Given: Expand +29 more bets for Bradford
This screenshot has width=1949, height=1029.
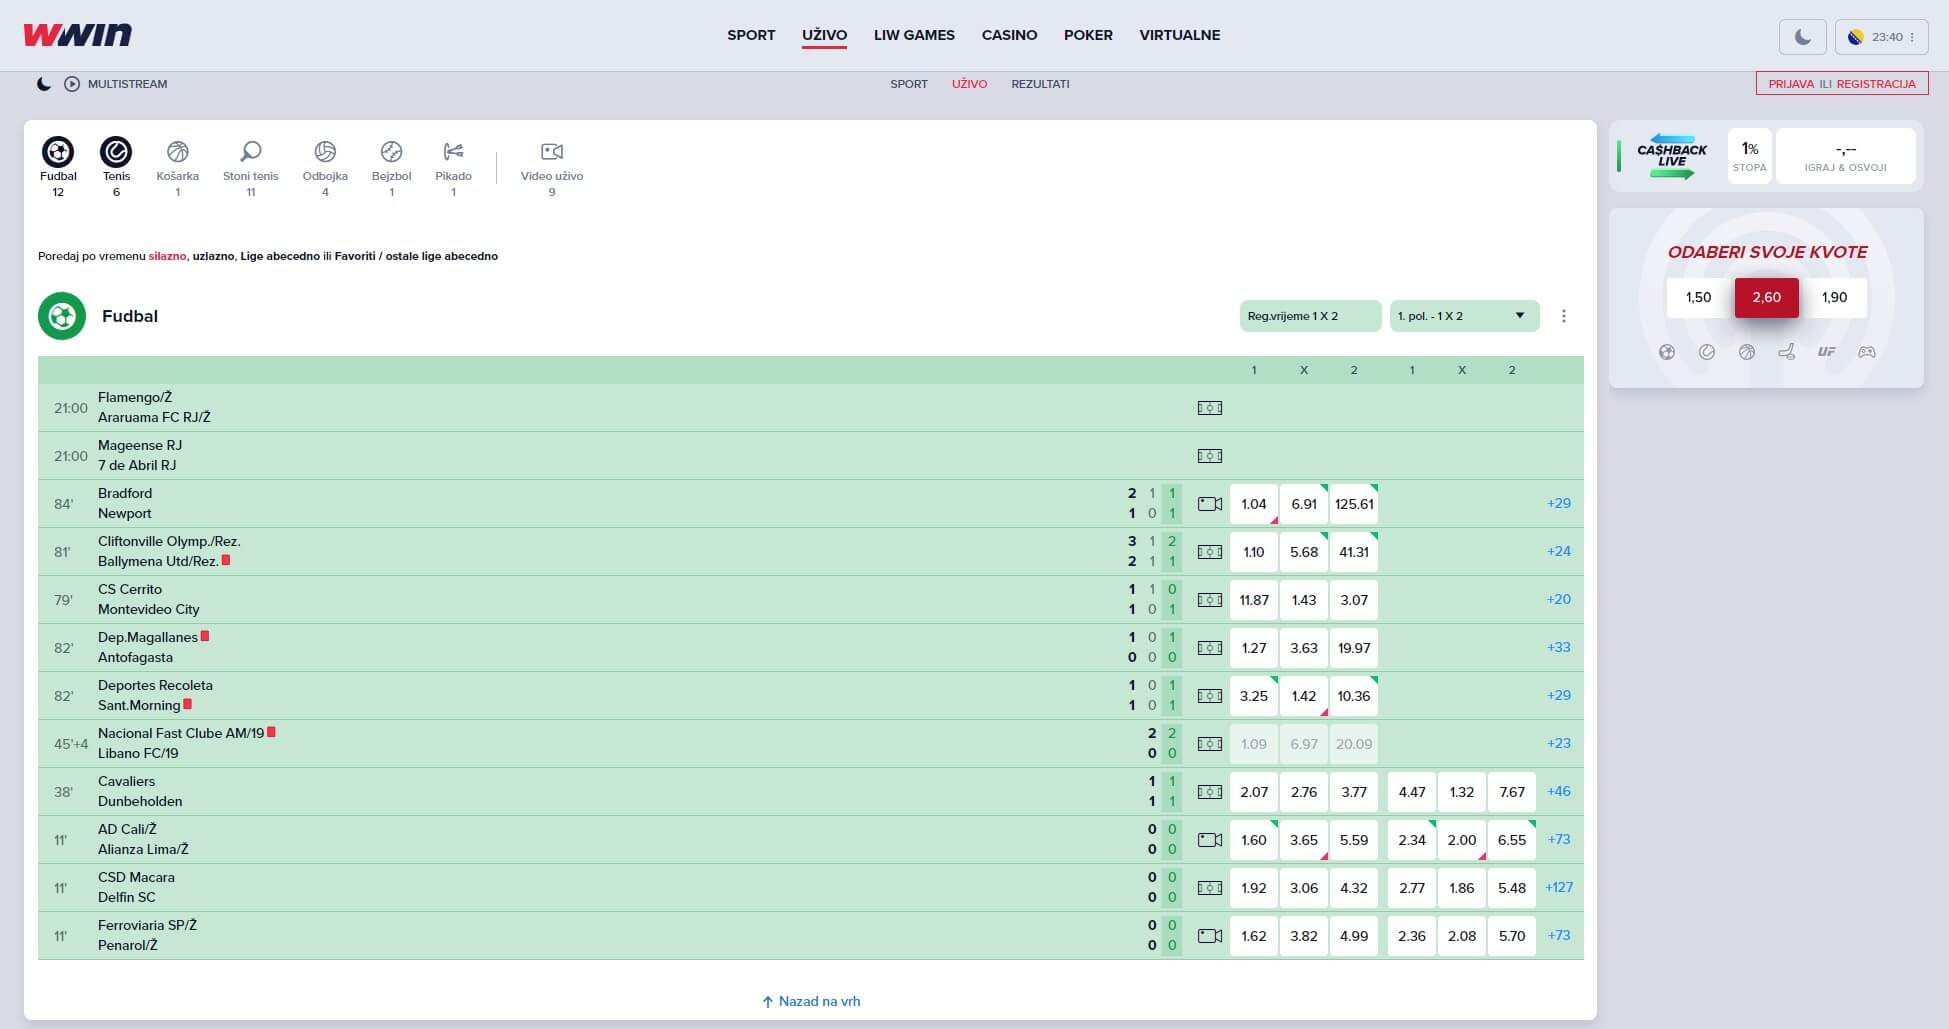Looking at the screenshot, I should (x=1559, y=503).
